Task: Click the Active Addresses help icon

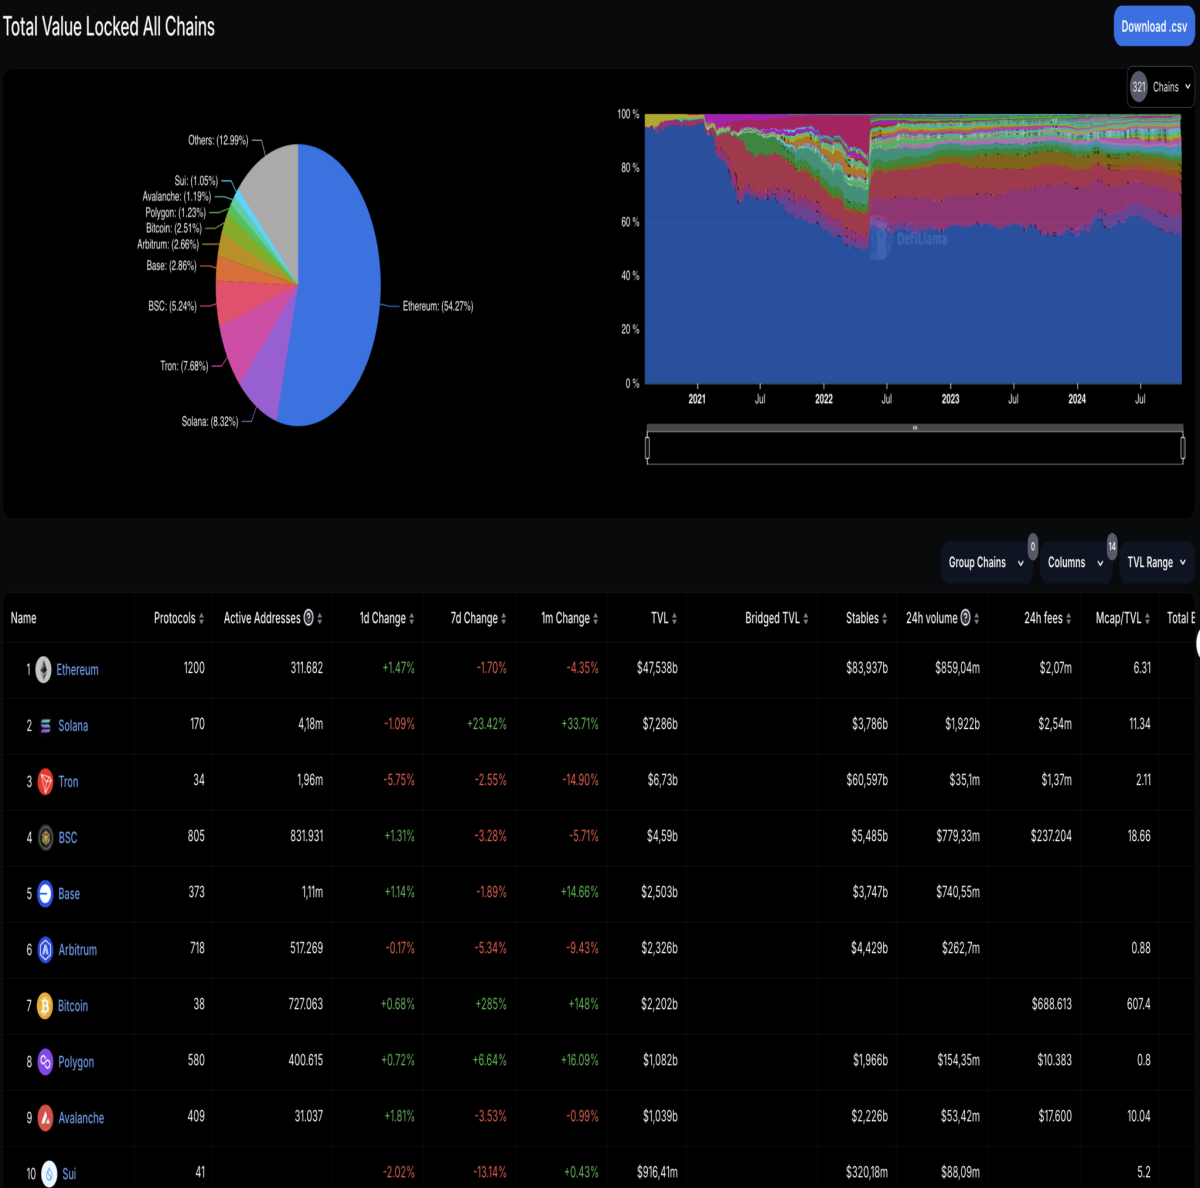Action: click(x=309, y=618)
